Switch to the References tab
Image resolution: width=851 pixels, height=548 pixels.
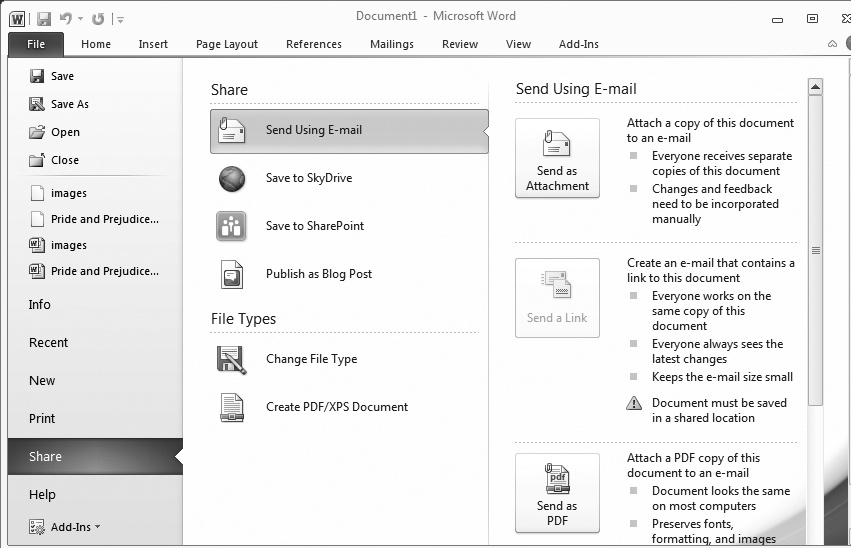click(x=314, y=44)
